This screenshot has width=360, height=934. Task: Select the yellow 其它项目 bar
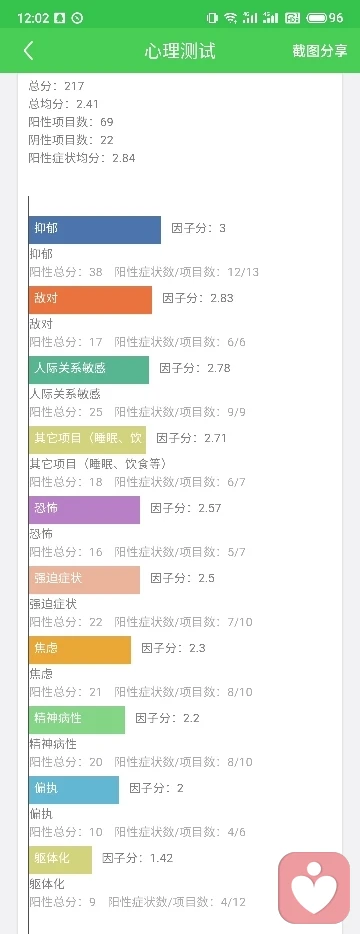point(87,440)
